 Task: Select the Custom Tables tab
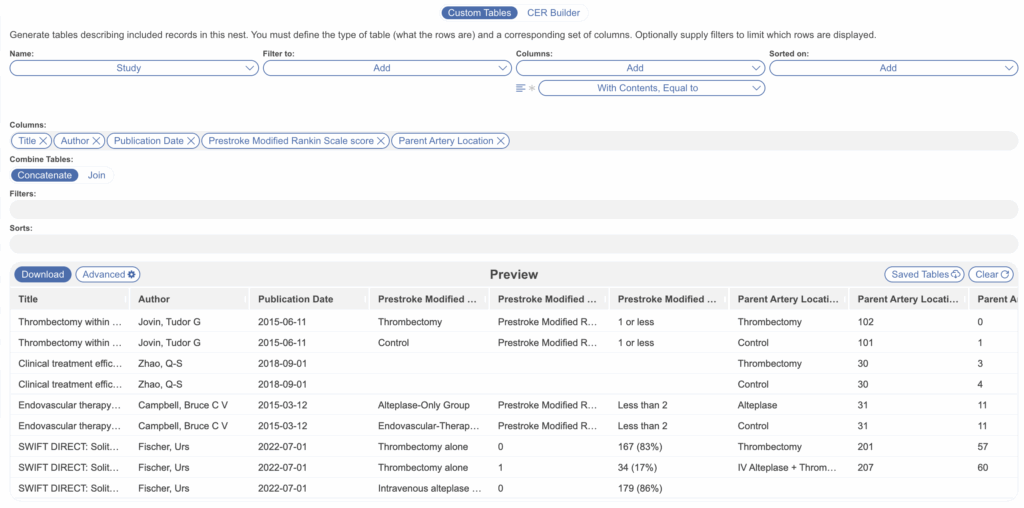point(480,13)
